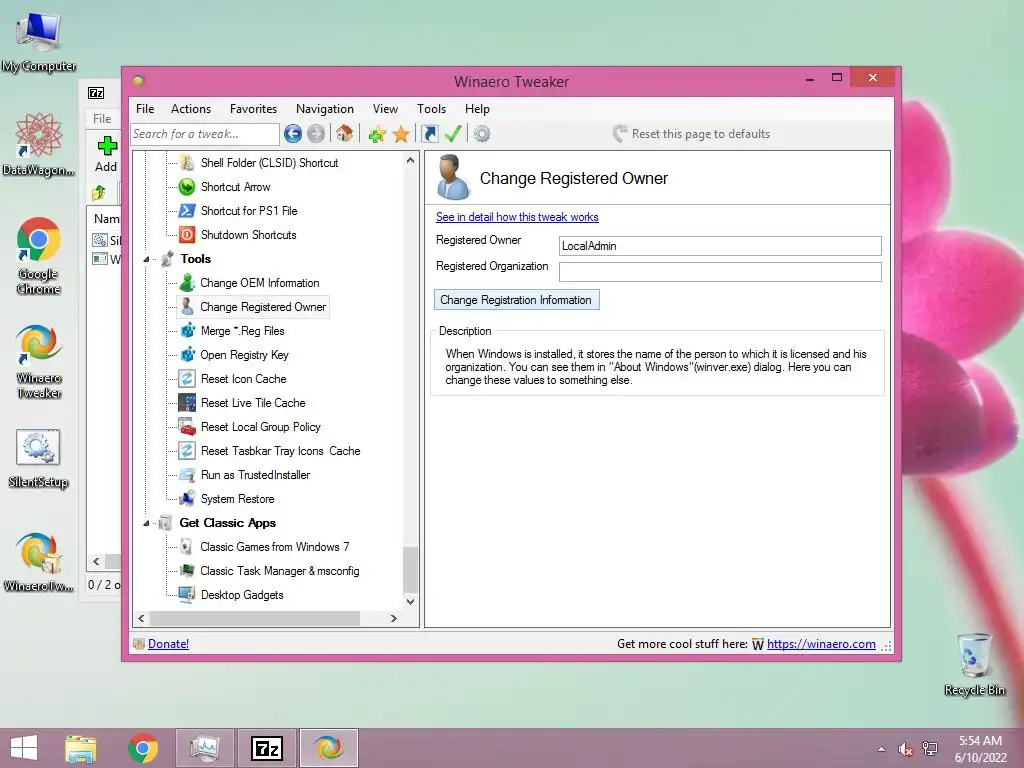Open 'See in detail how this tweak works' link
The width and height of the screenshot is (1024, 768).
(517, 217)
